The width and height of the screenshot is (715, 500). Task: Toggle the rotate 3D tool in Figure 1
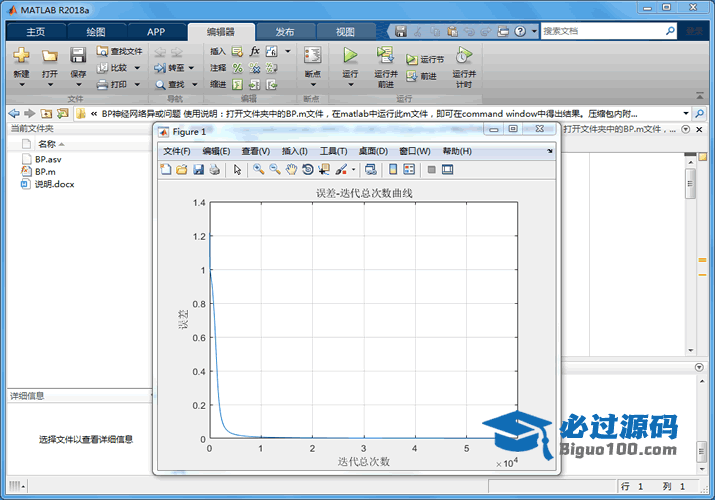pos(308,170)
